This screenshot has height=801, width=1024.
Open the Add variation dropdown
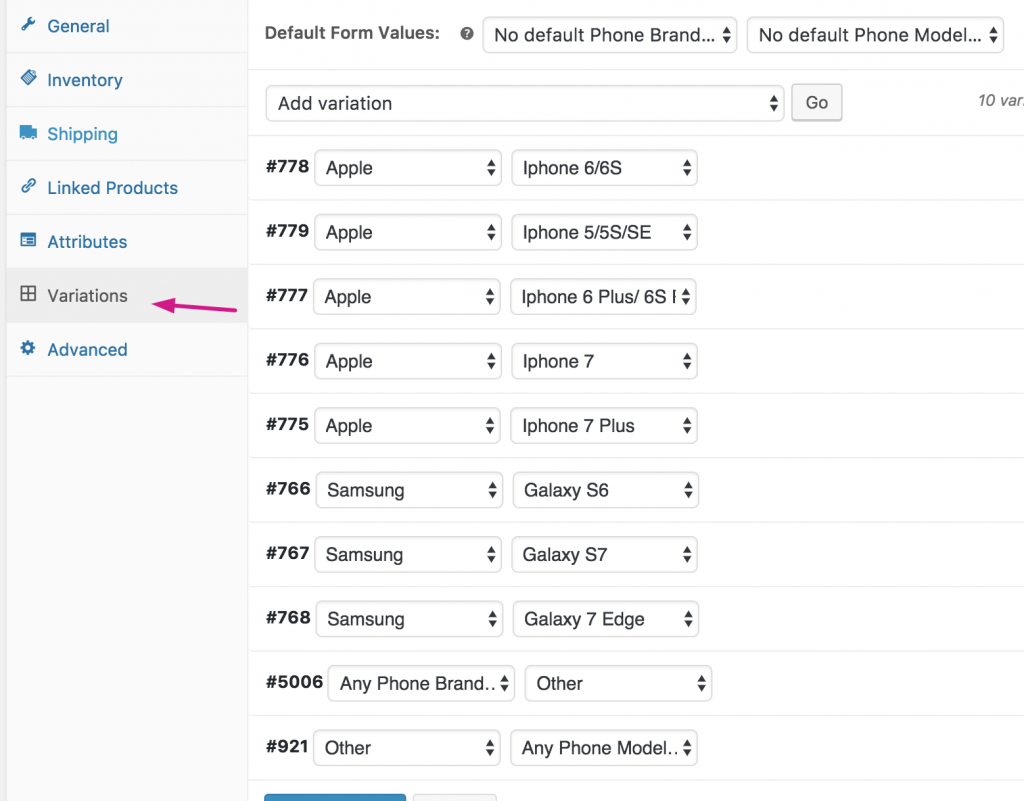pos(524,103)
